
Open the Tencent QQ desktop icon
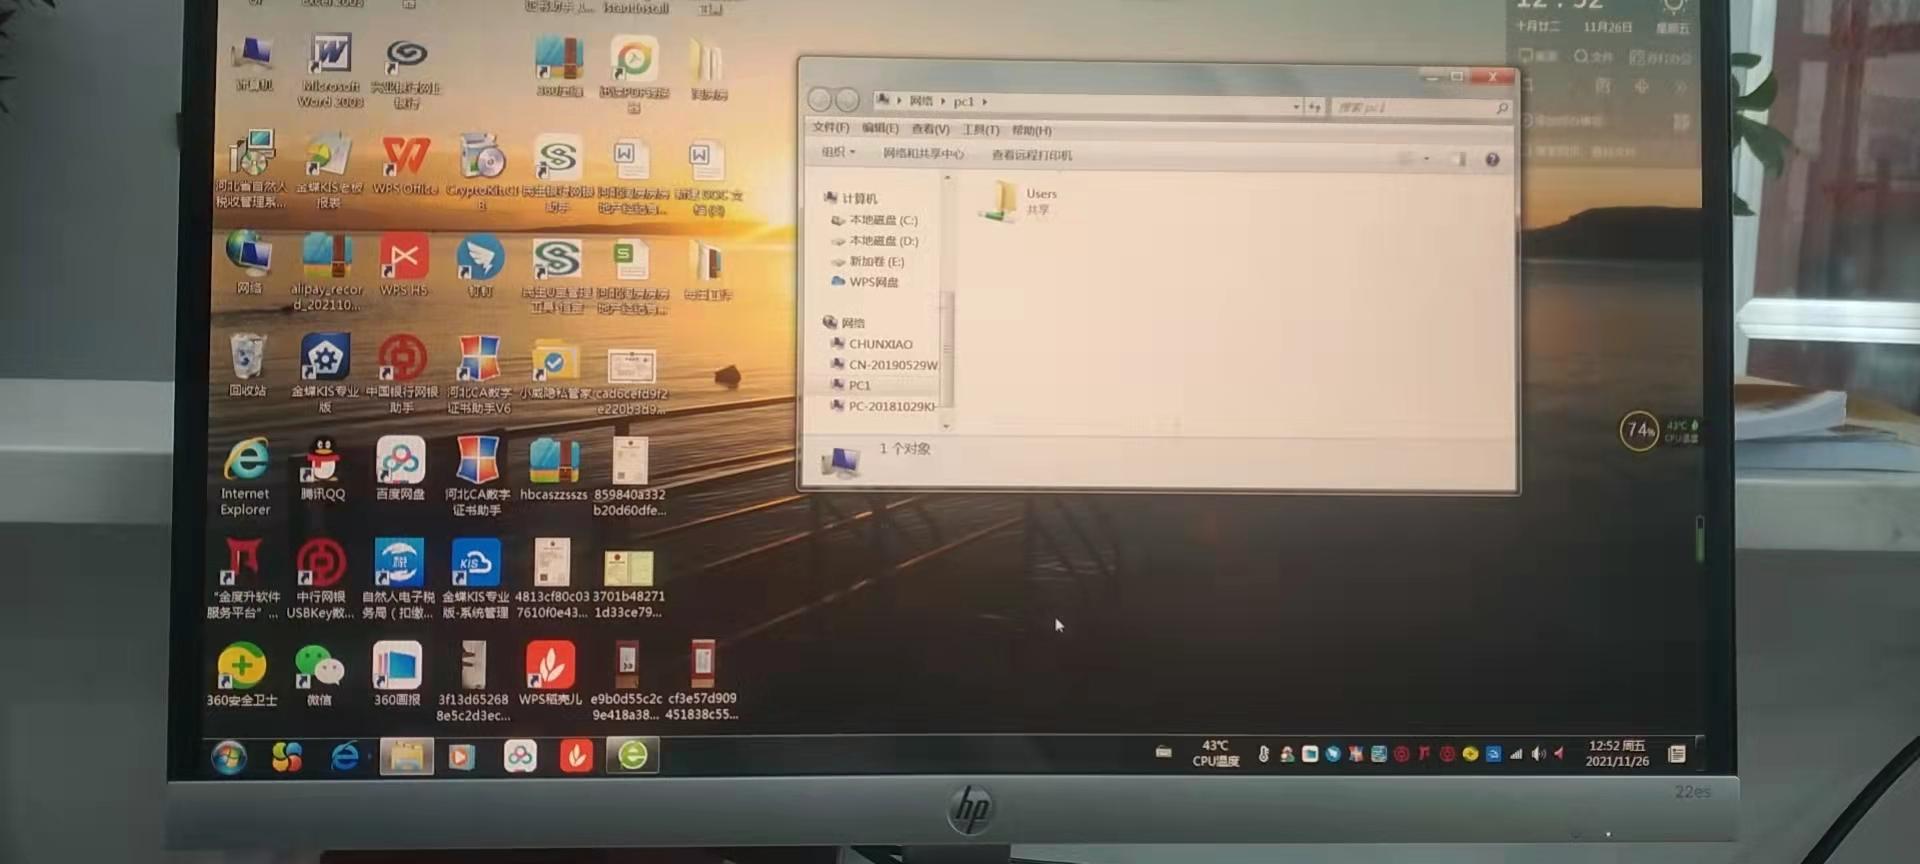click(322, 468)
